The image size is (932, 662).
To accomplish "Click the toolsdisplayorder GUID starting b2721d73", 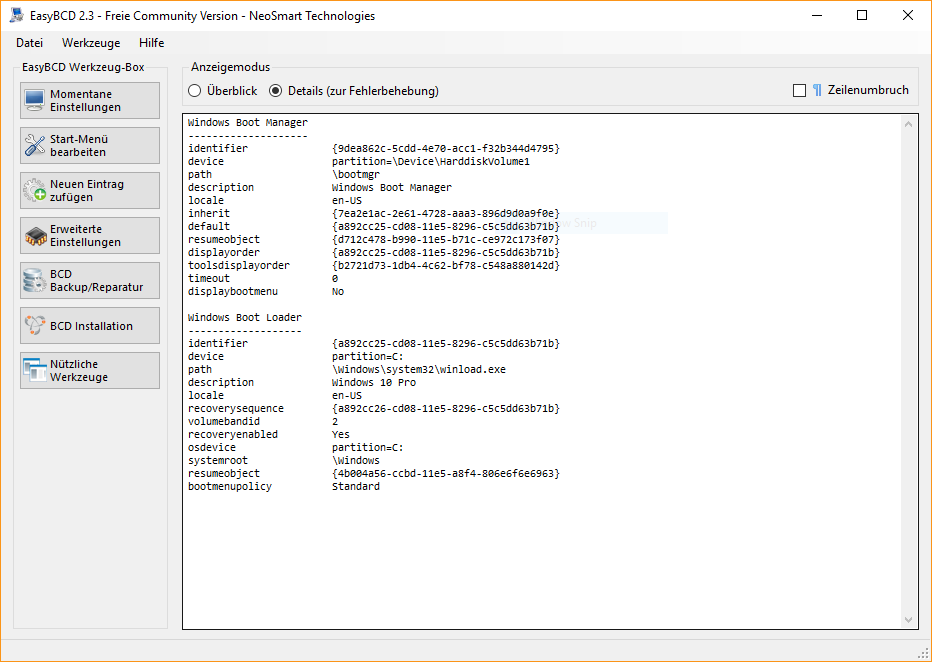I will (x=446, y=266).
